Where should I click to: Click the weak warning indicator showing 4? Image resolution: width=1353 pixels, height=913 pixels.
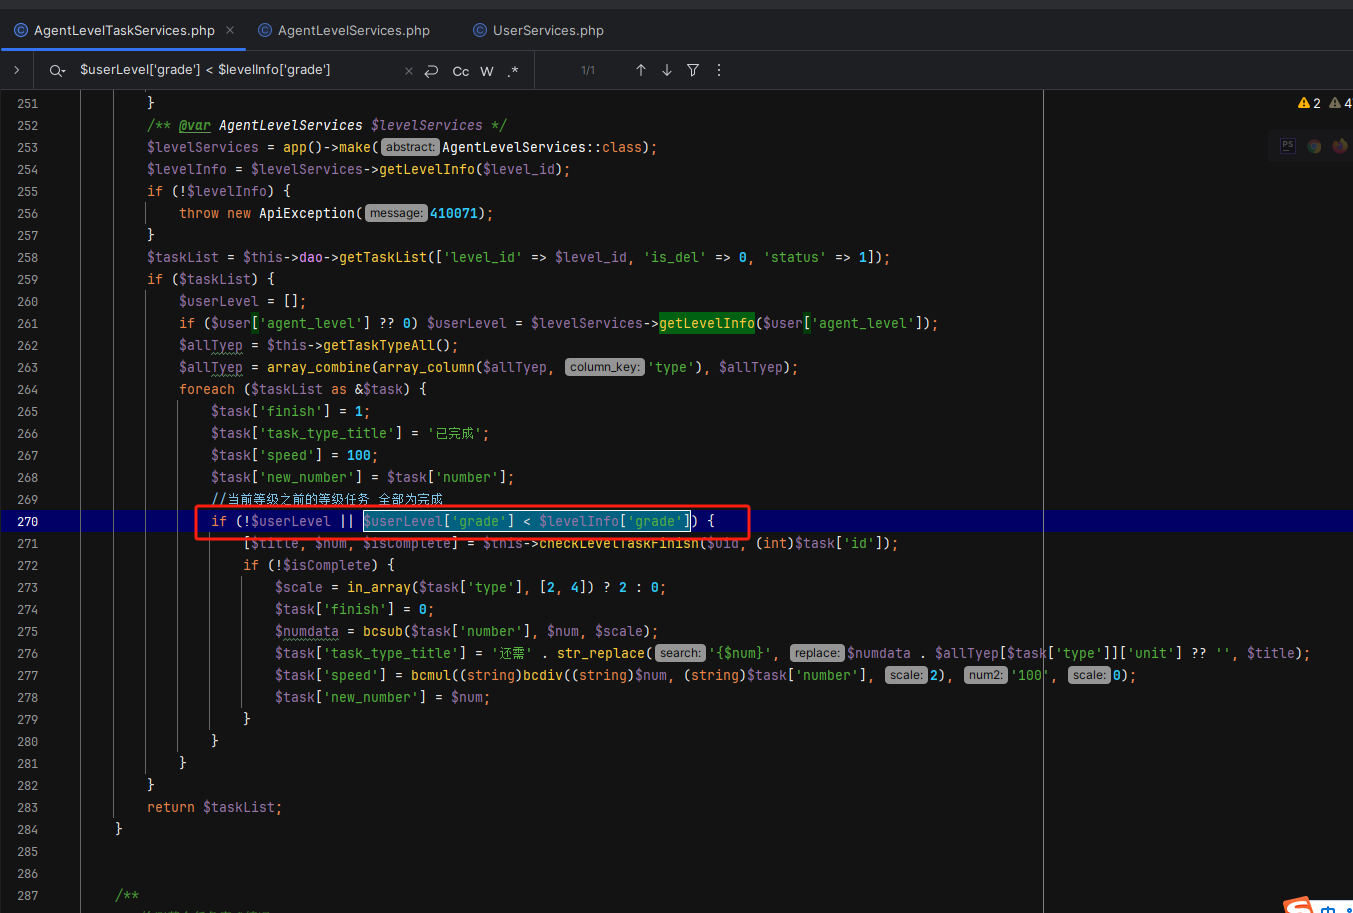(1340, 103)
